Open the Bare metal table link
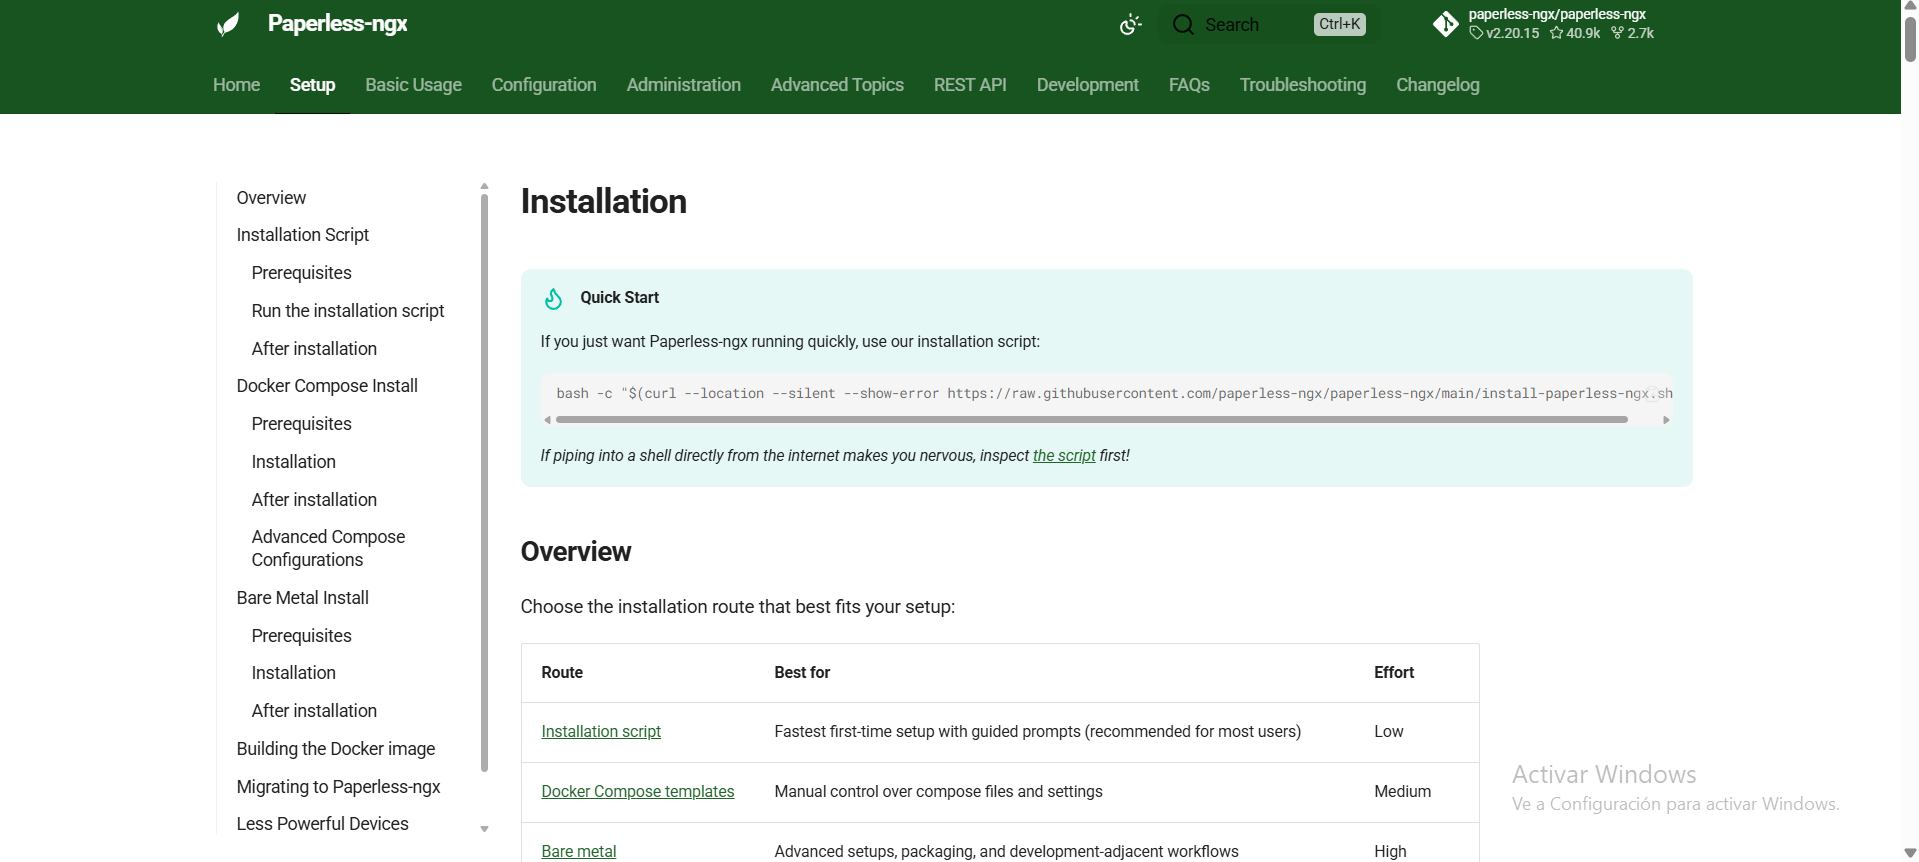 pos(579,852)
